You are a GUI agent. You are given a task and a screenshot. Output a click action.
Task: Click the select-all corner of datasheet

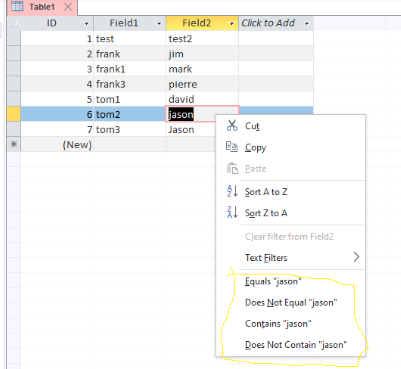pyautogui.click(x=14, y=23)
